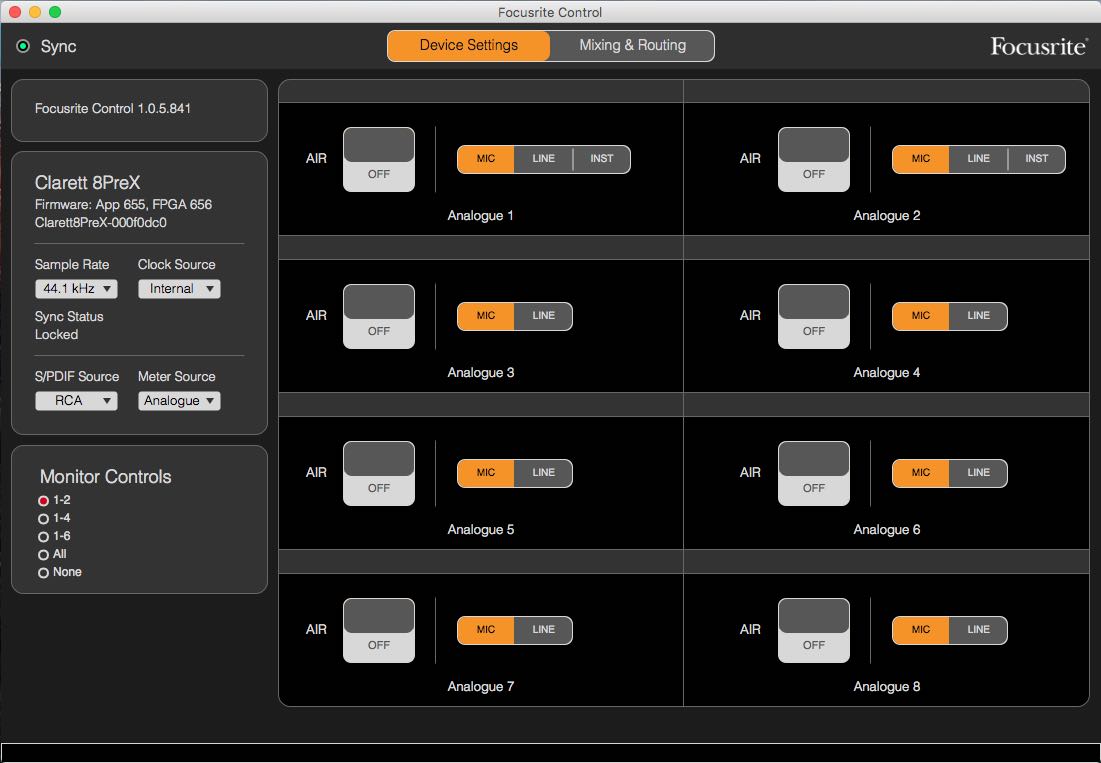Open the S/PDIF Source dropdown

click(76, 401)
